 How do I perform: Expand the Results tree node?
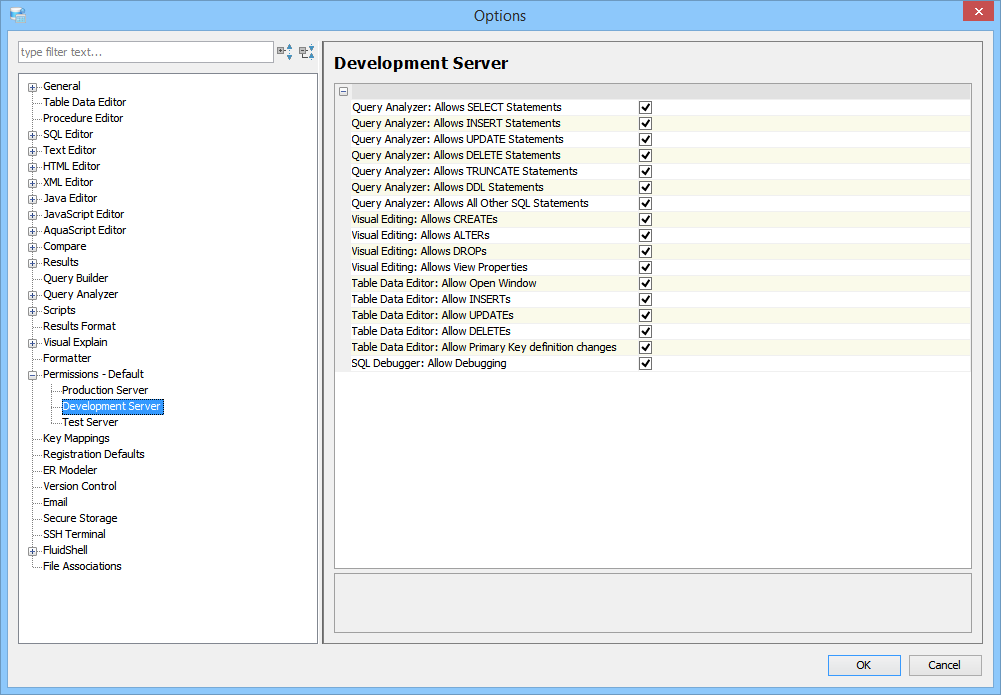(x=33, y=263)
